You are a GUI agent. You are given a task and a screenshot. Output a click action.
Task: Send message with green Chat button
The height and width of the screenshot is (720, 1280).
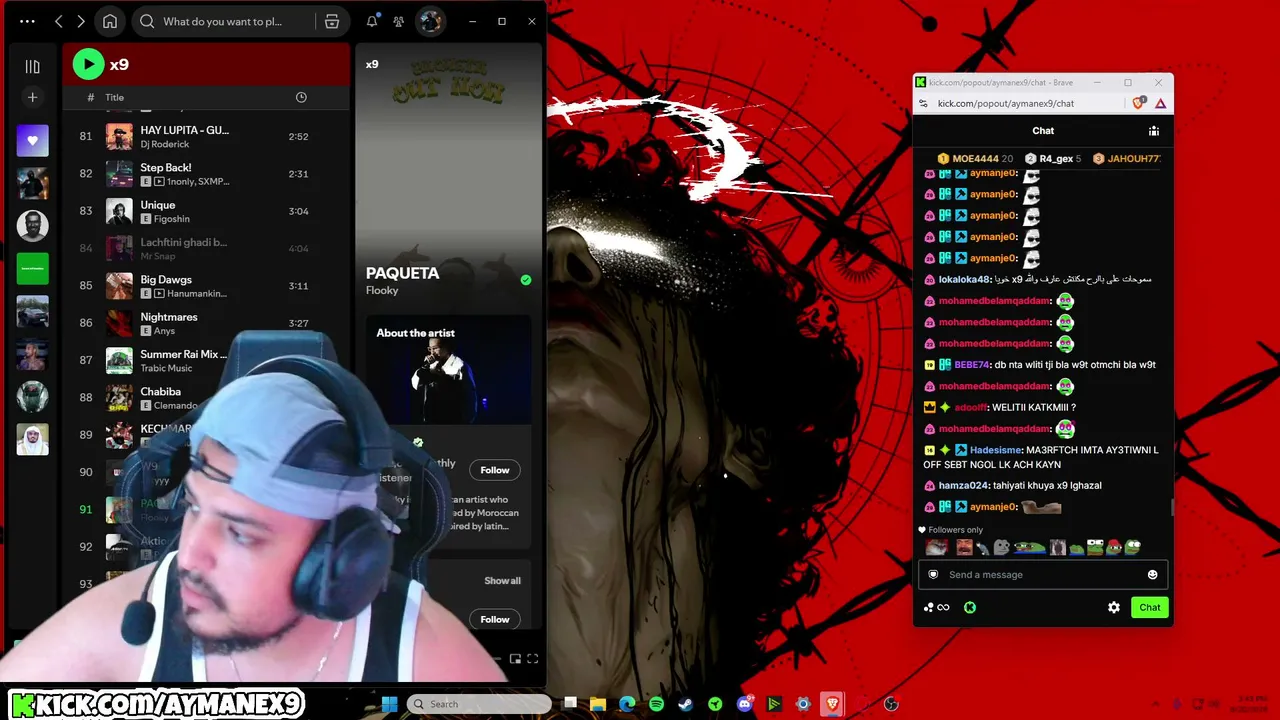(1150, 608)
